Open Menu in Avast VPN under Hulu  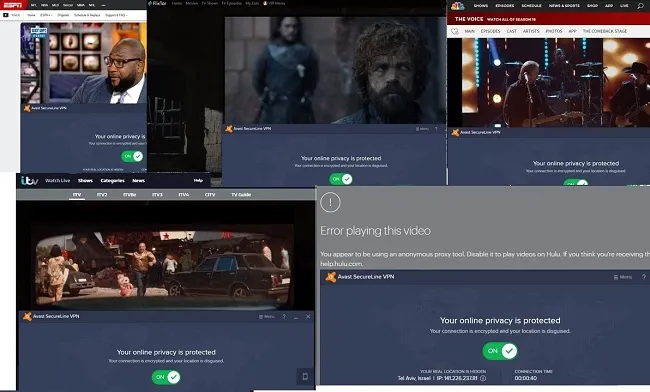click(623, 277)
